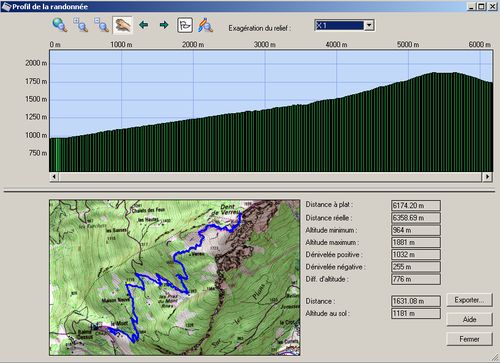Screen dimensions: 500x363
Task: Click the elevation profile peak near 5000 m
Action: [435, 72]
